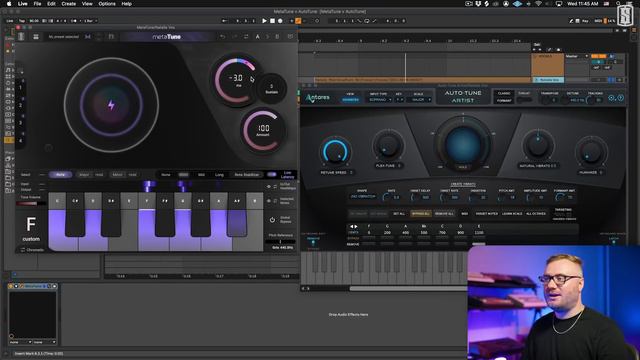Image resolution: width=640 pixels, height=360 pixels.
Task: Click the B key label on metaTune keyboard
Action: (255, 201)
